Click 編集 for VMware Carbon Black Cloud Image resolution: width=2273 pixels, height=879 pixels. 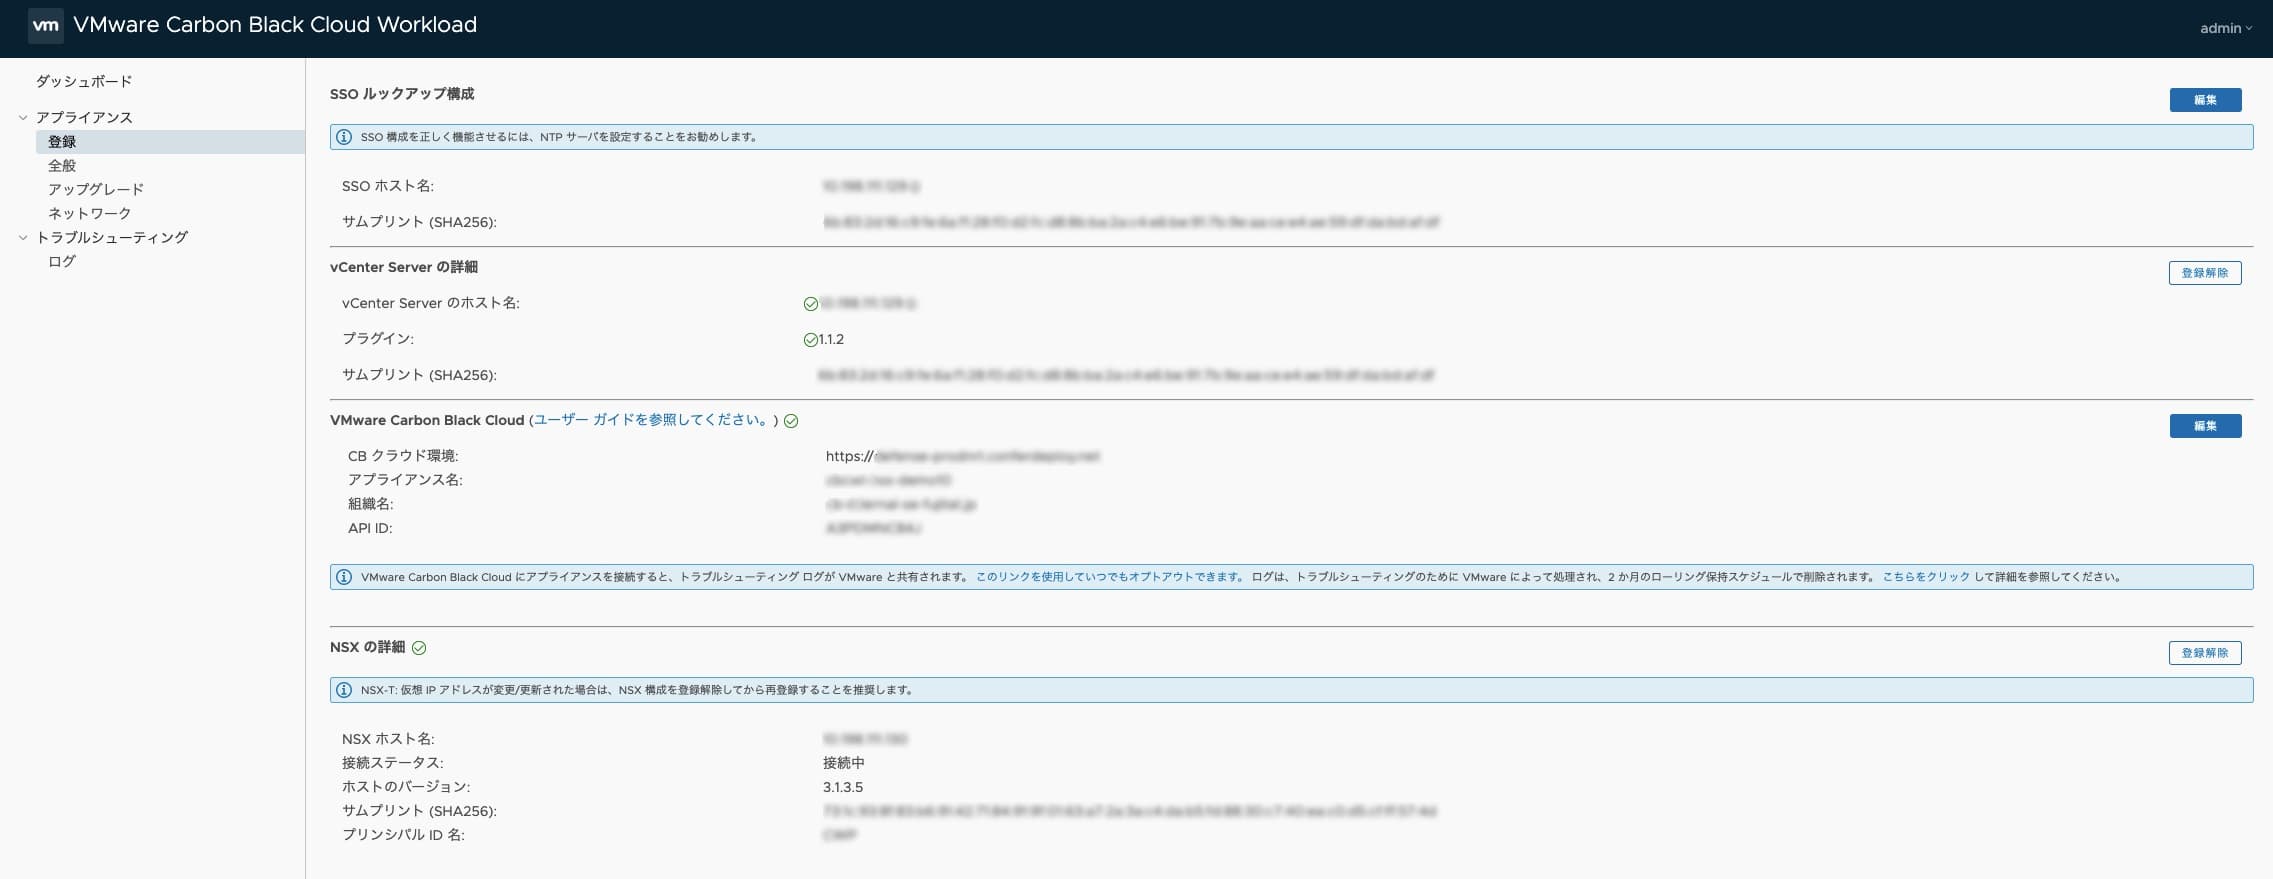click(2205, 426)
